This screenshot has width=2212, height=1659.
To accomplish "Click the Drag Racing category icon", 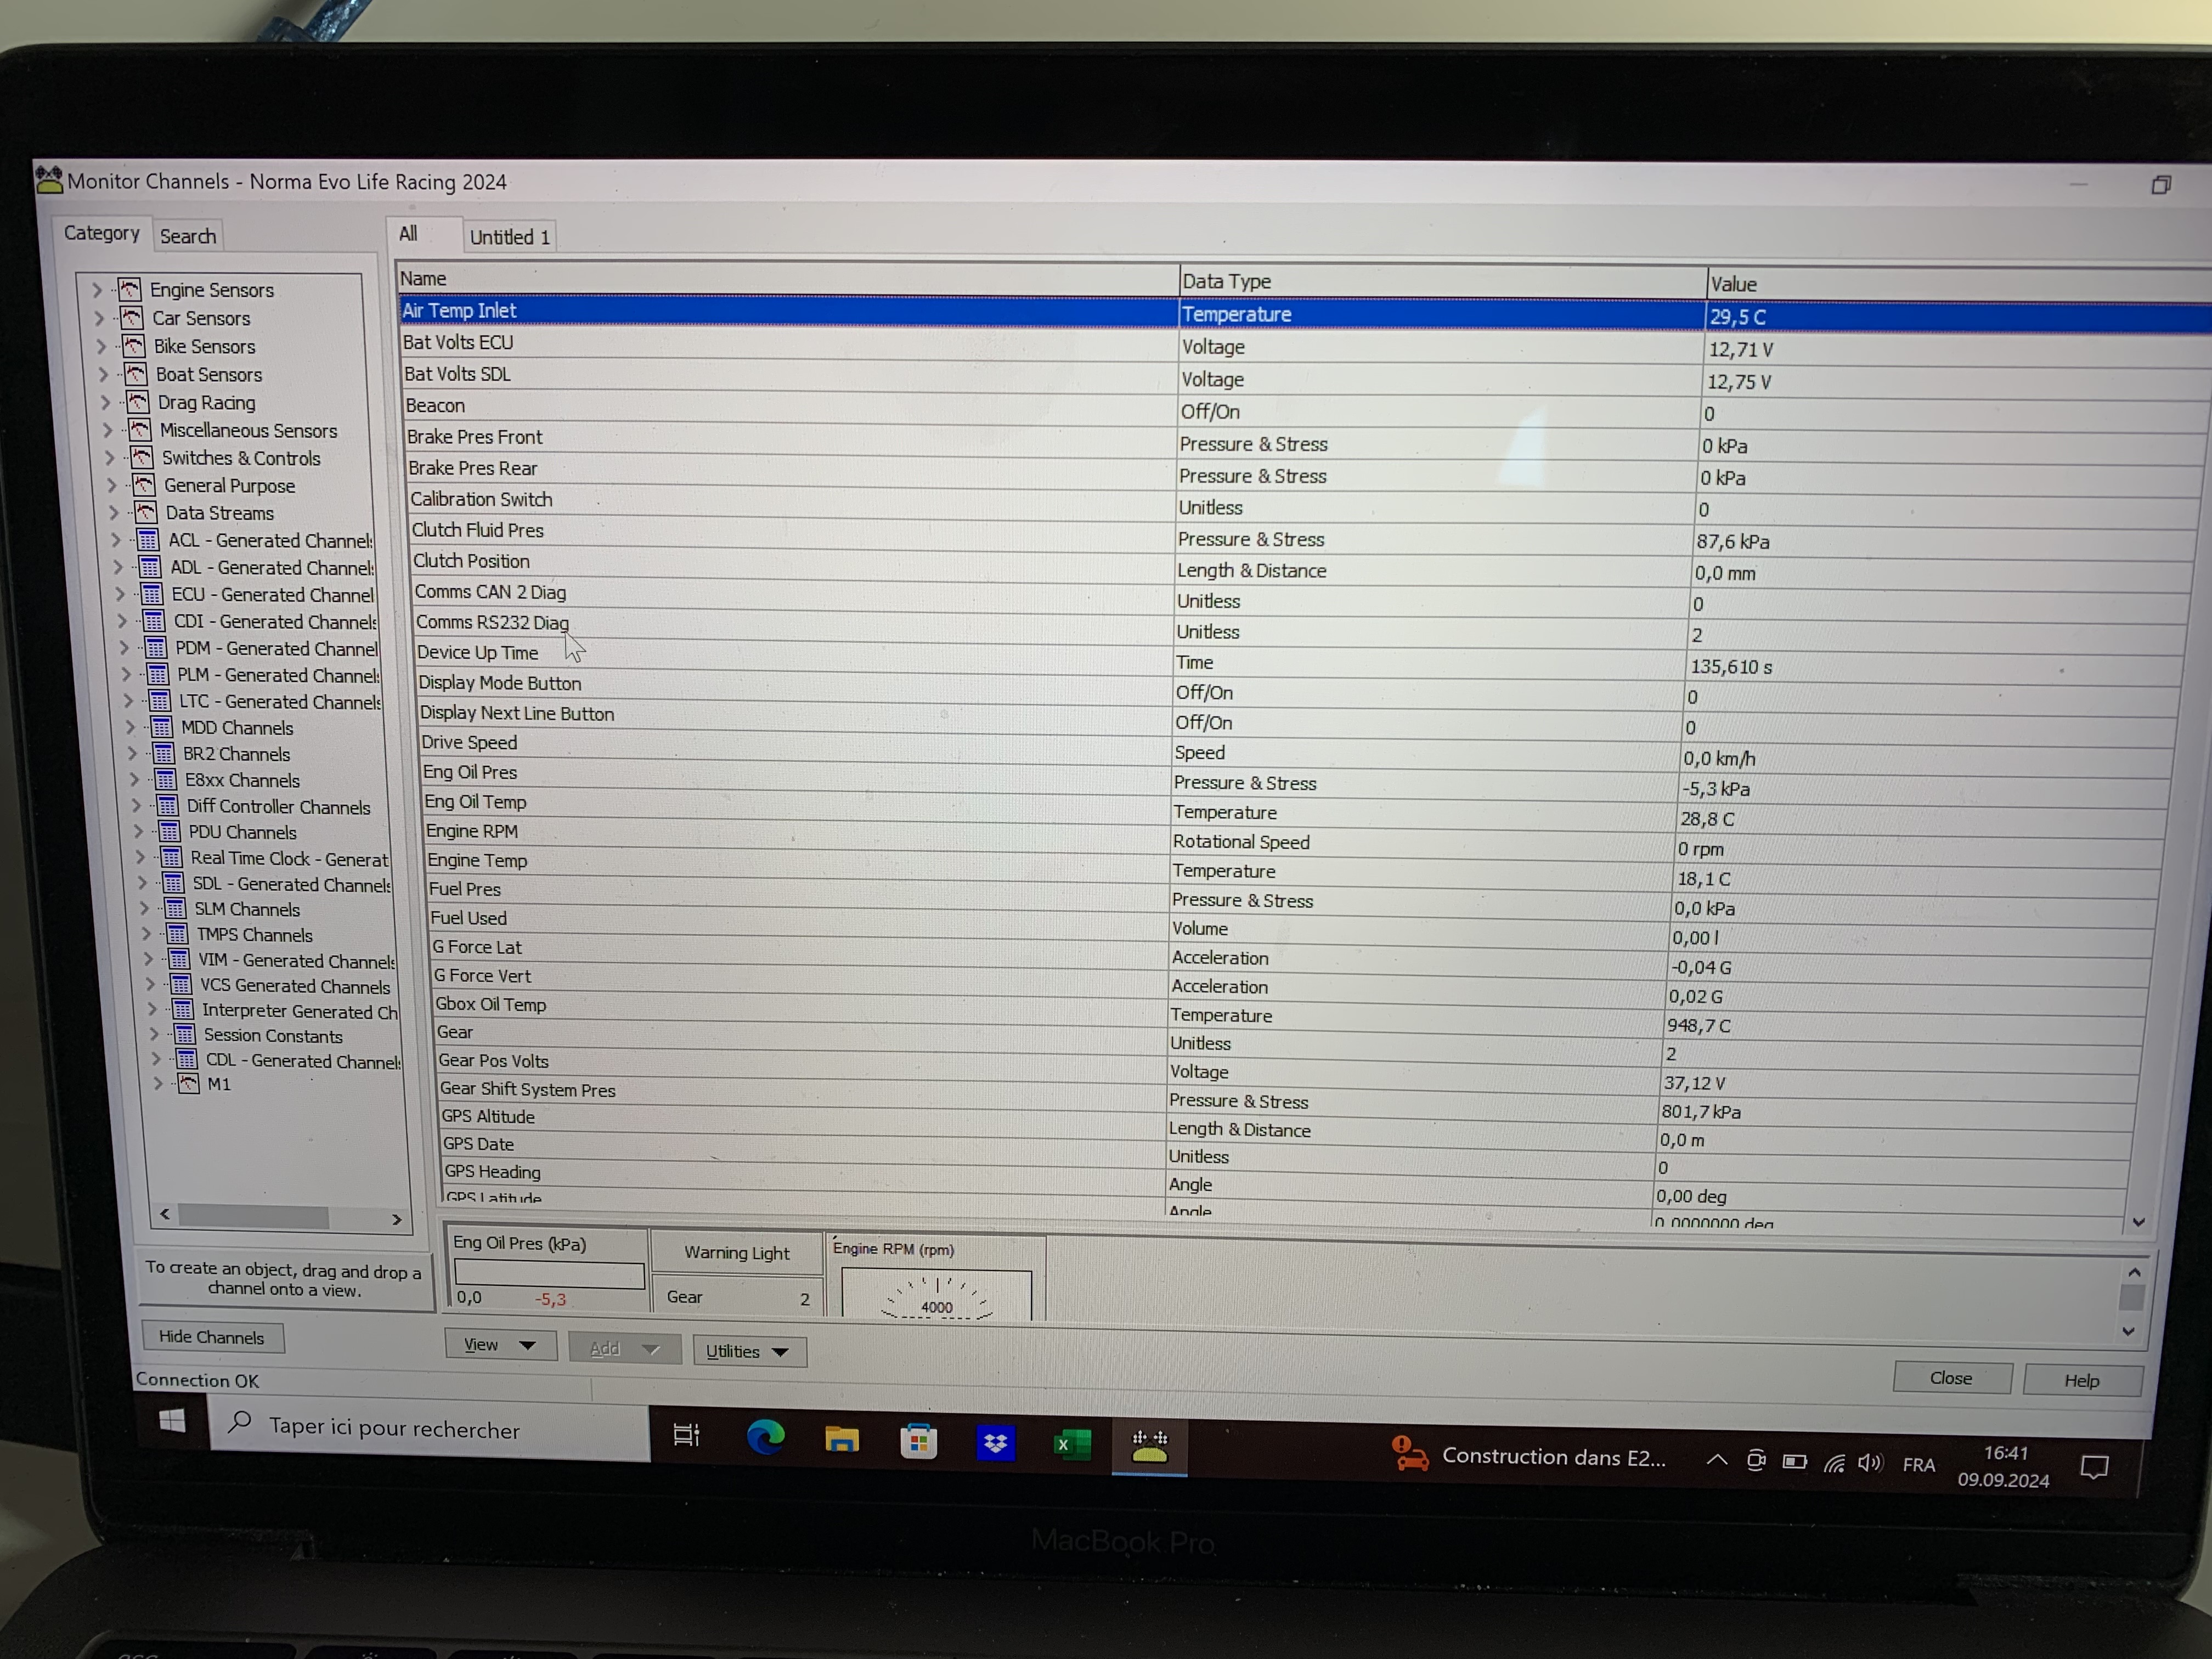I will (x=137, y=402).
